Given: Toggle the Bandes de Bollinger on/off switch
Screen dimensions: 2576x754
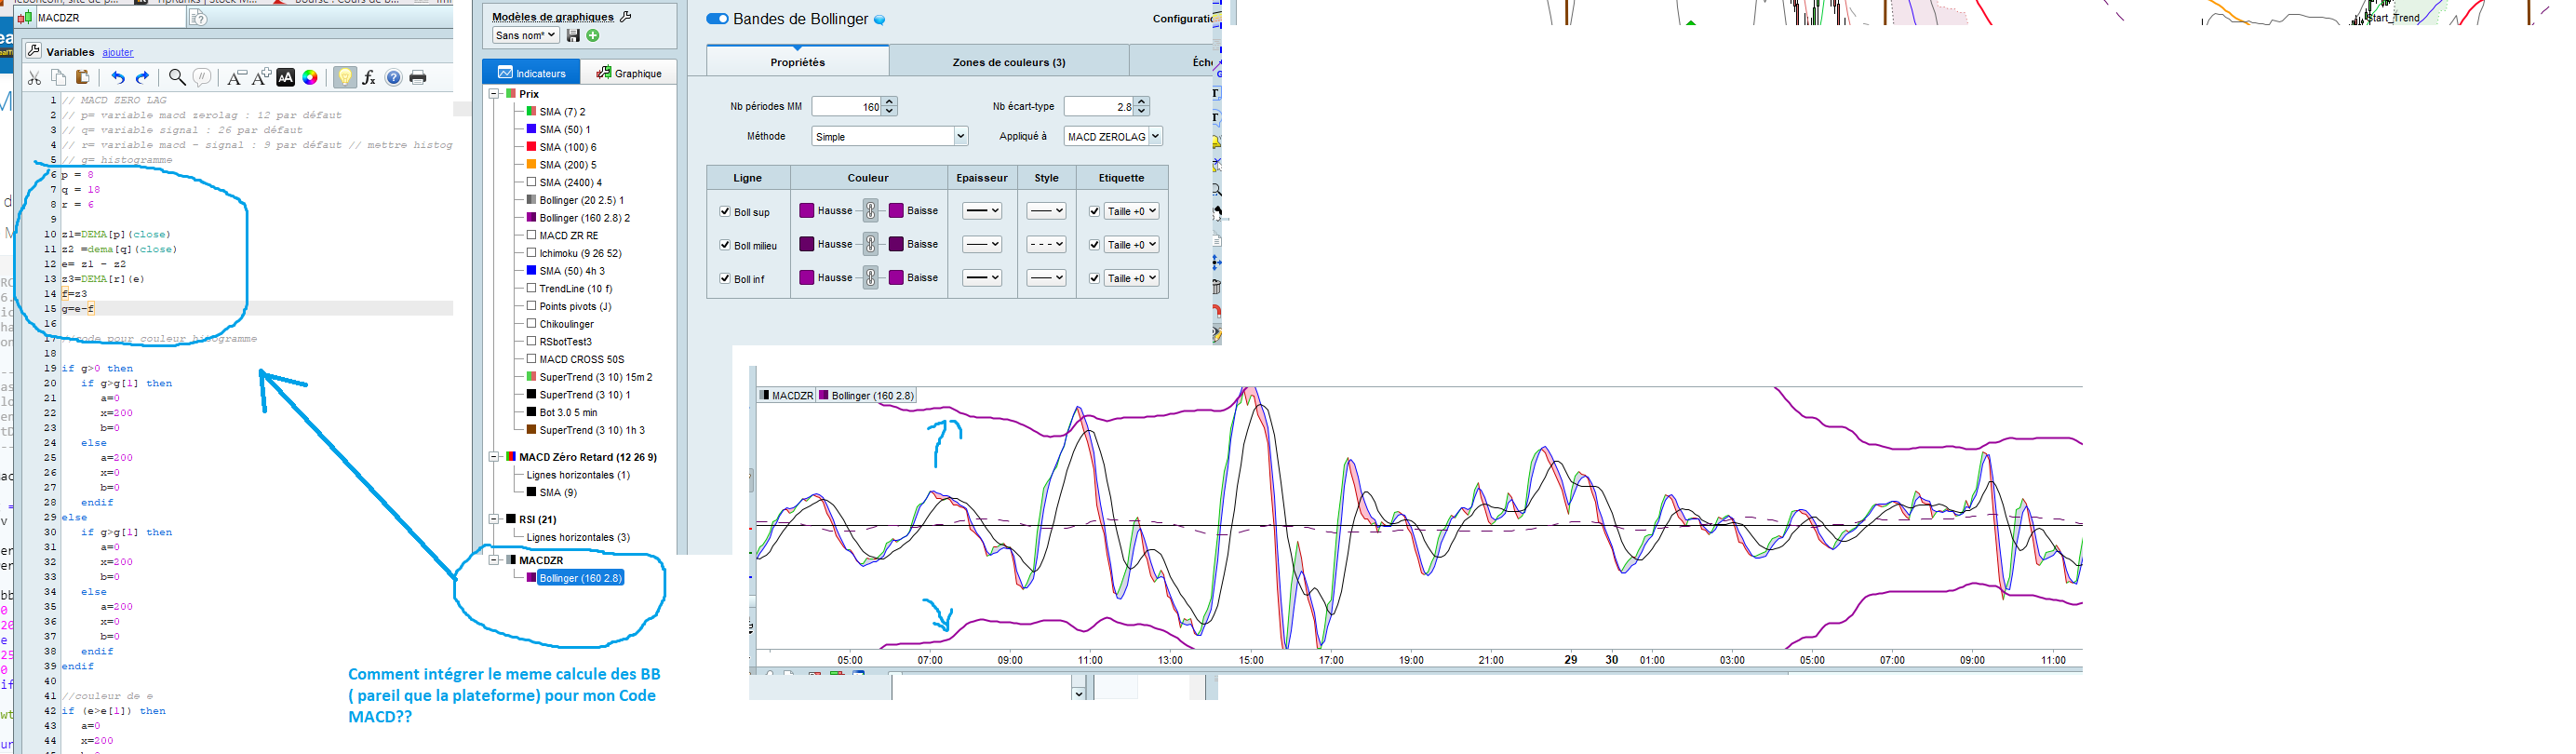Looking at the screenshot, I should (717, 19).
